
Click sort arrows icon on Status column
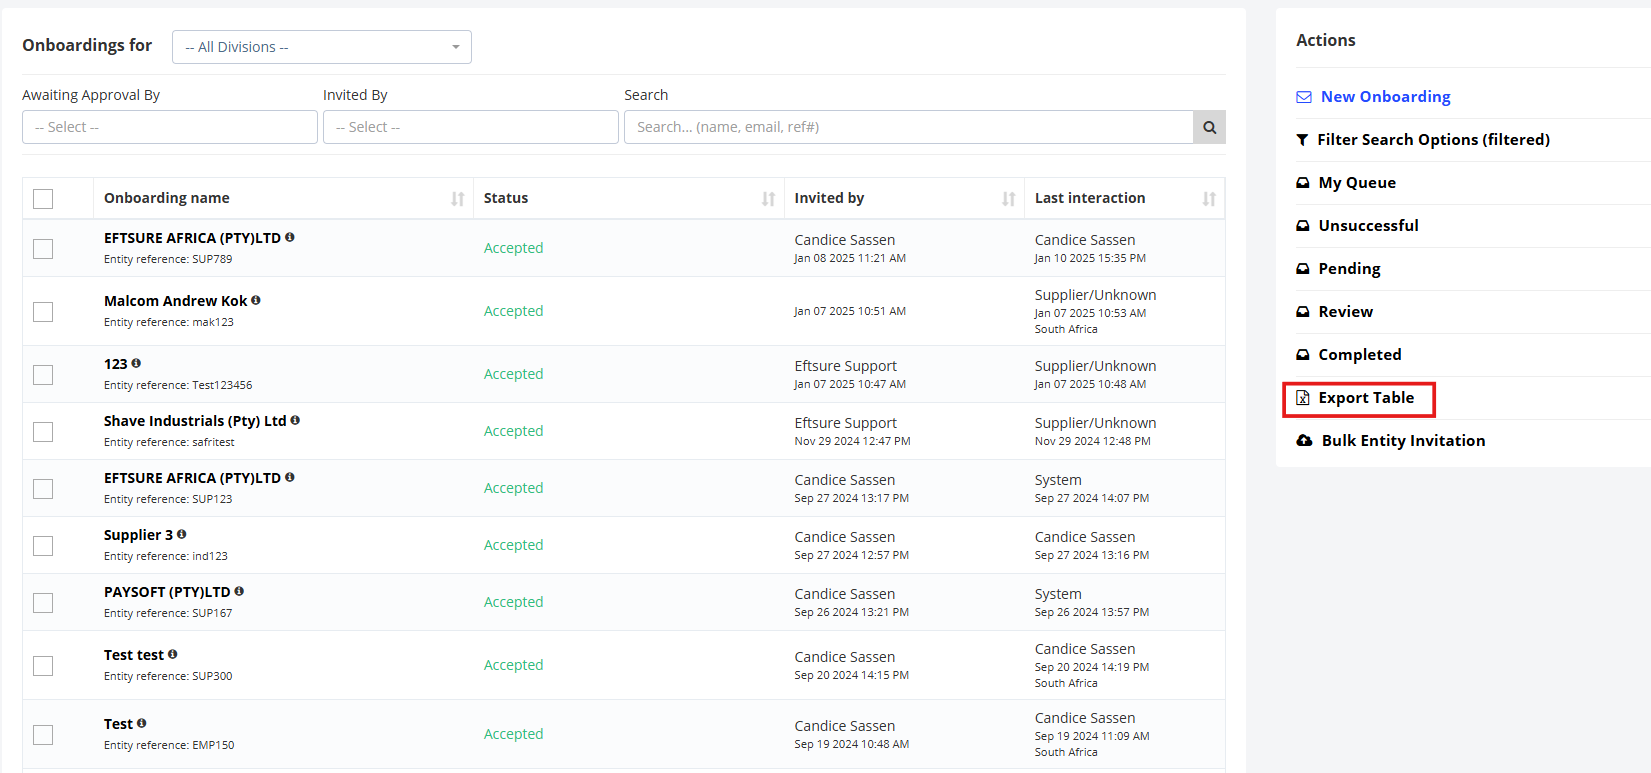pos(768,199)
